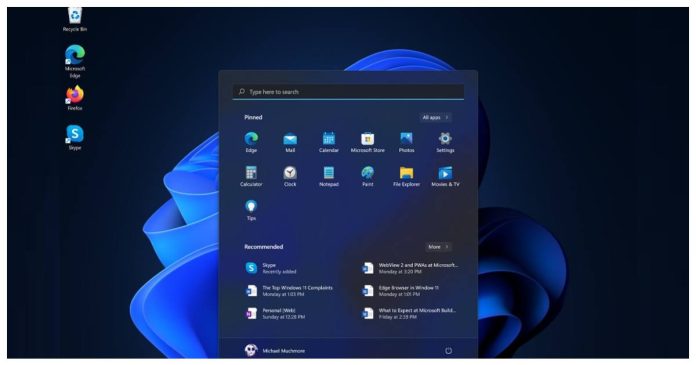Open Microsoft Store from pinned apps
The image size is (696, 365).
[x=368, y=142]
